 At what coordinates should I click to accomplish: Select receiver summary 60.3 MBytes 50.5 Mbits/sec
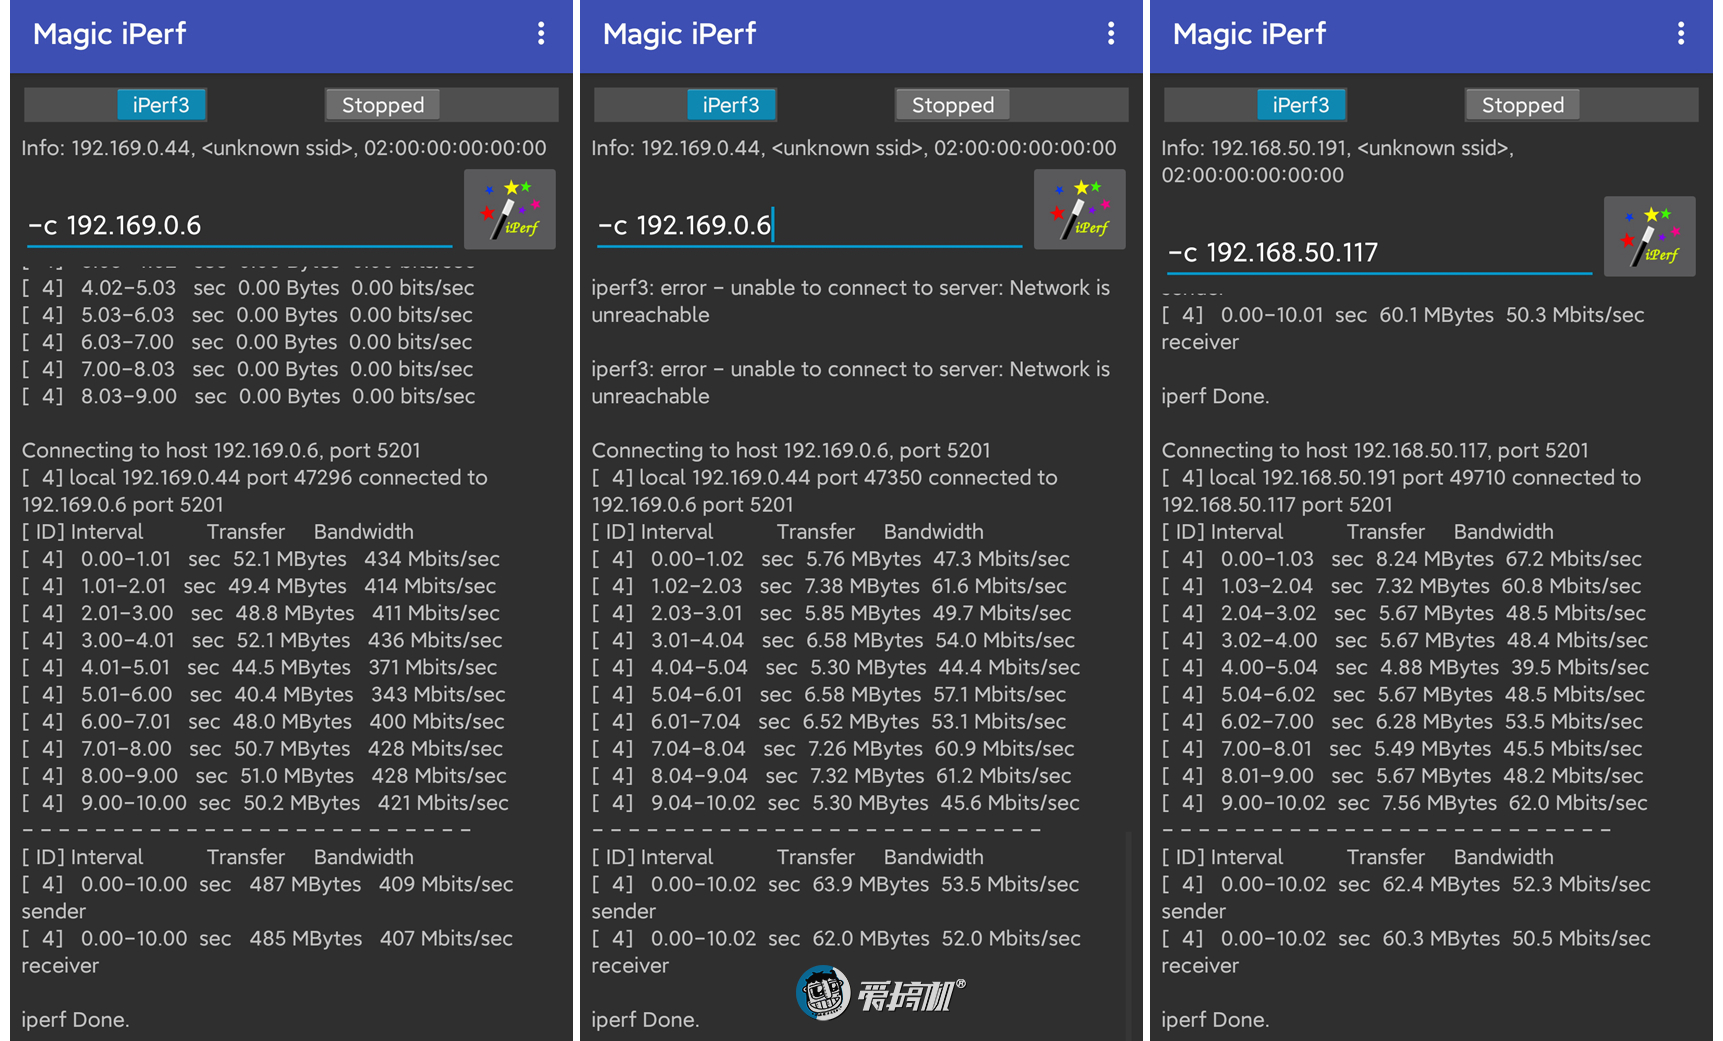point(1406,952)
